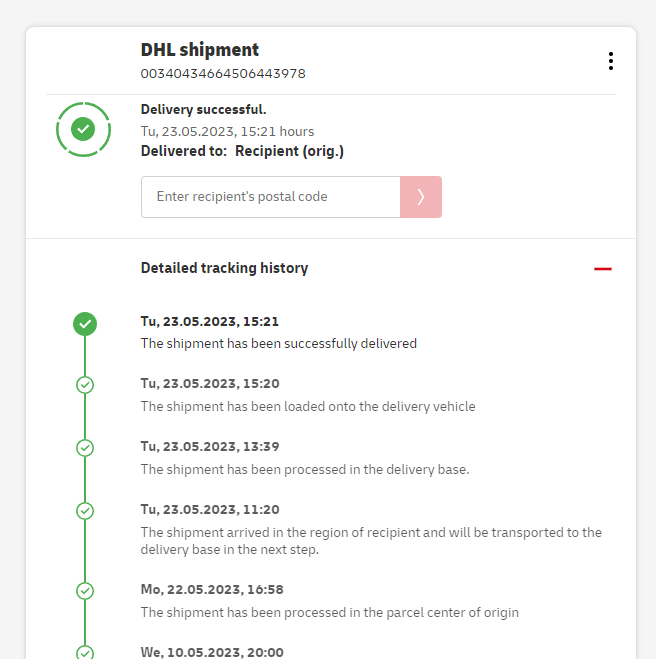Viewport: 656px width, 659px height.
Task: Click the timeline checkmark for 10.05.2023 event
Action: pyautogui.click(x=85, y=652)
